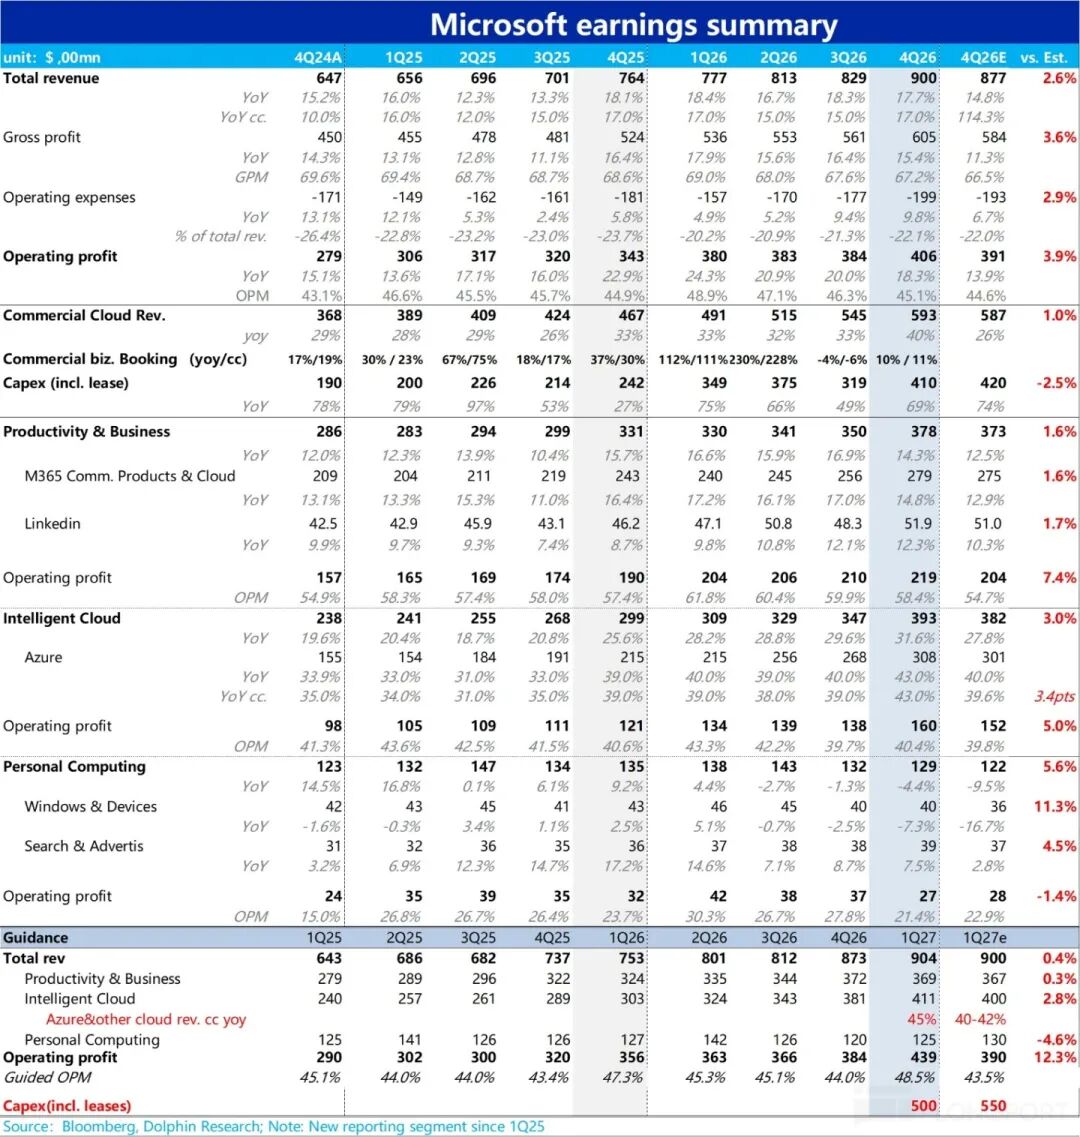Select the 'unit: $,00mn' header label
This screenshot has height=1137, width=1080.
point(51,57)
